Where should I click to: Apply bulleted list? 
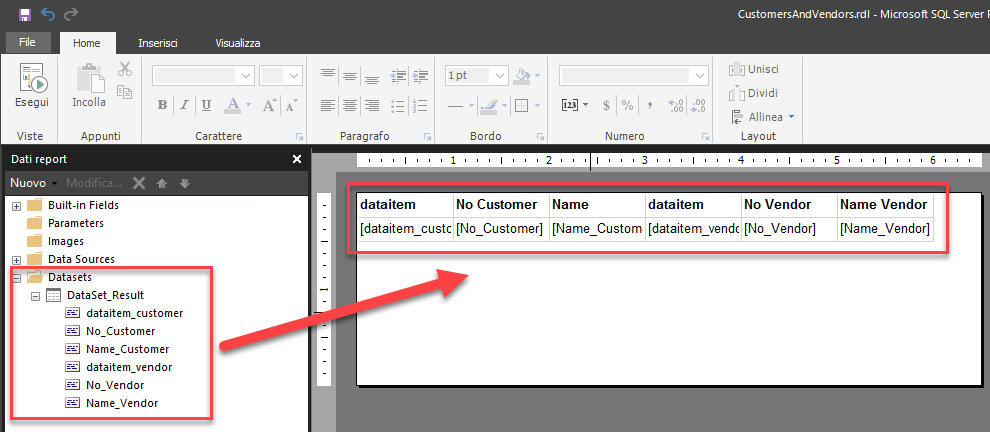tap(398, 105)
